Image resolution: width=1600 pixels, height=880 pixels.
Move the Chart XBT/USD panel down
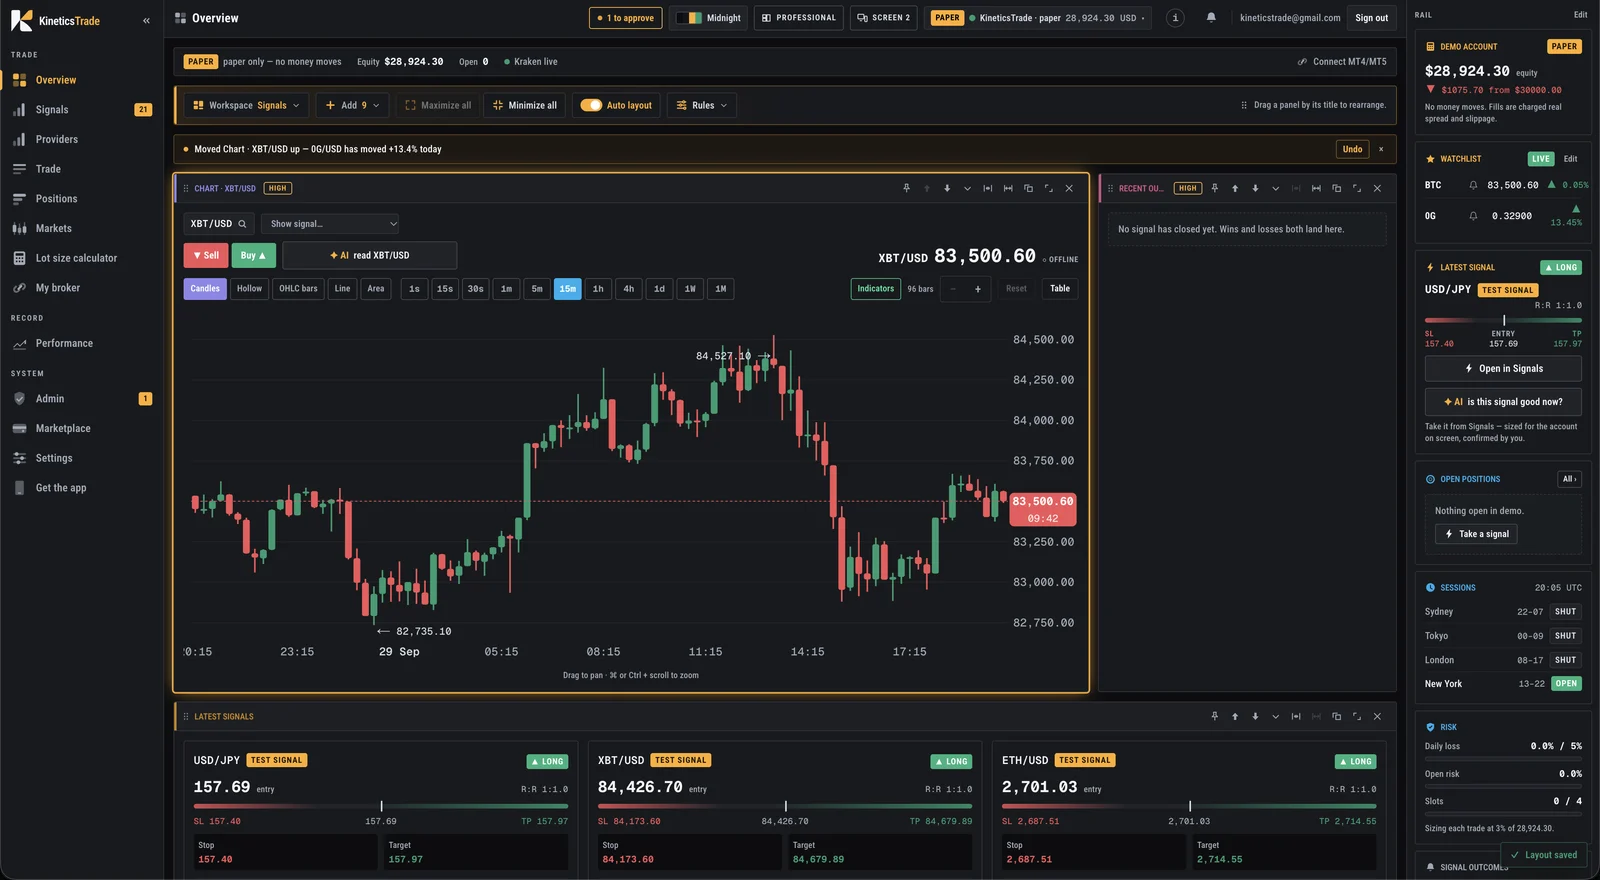point(947,188)
